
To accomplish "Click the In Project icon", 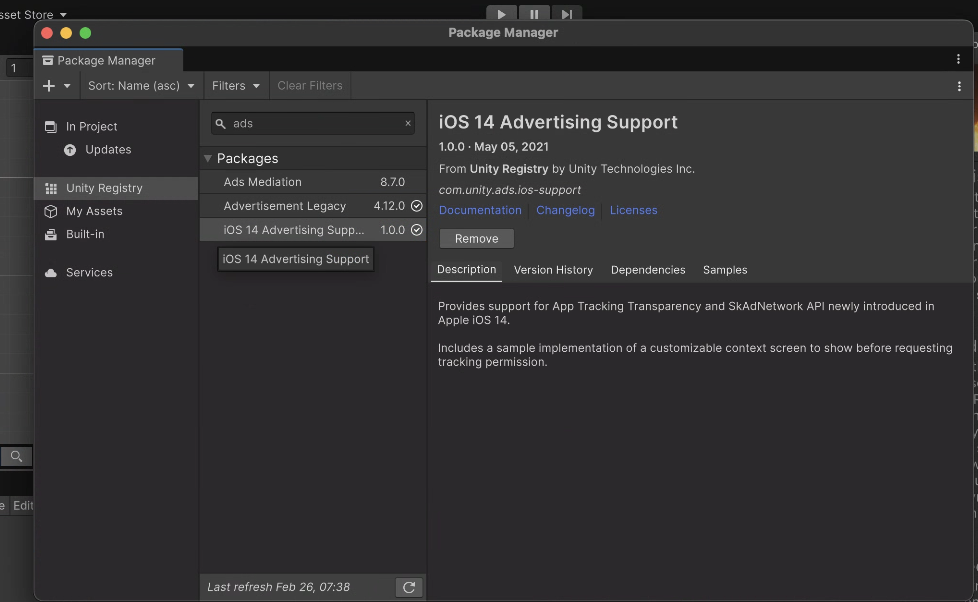I will point(51,127).
